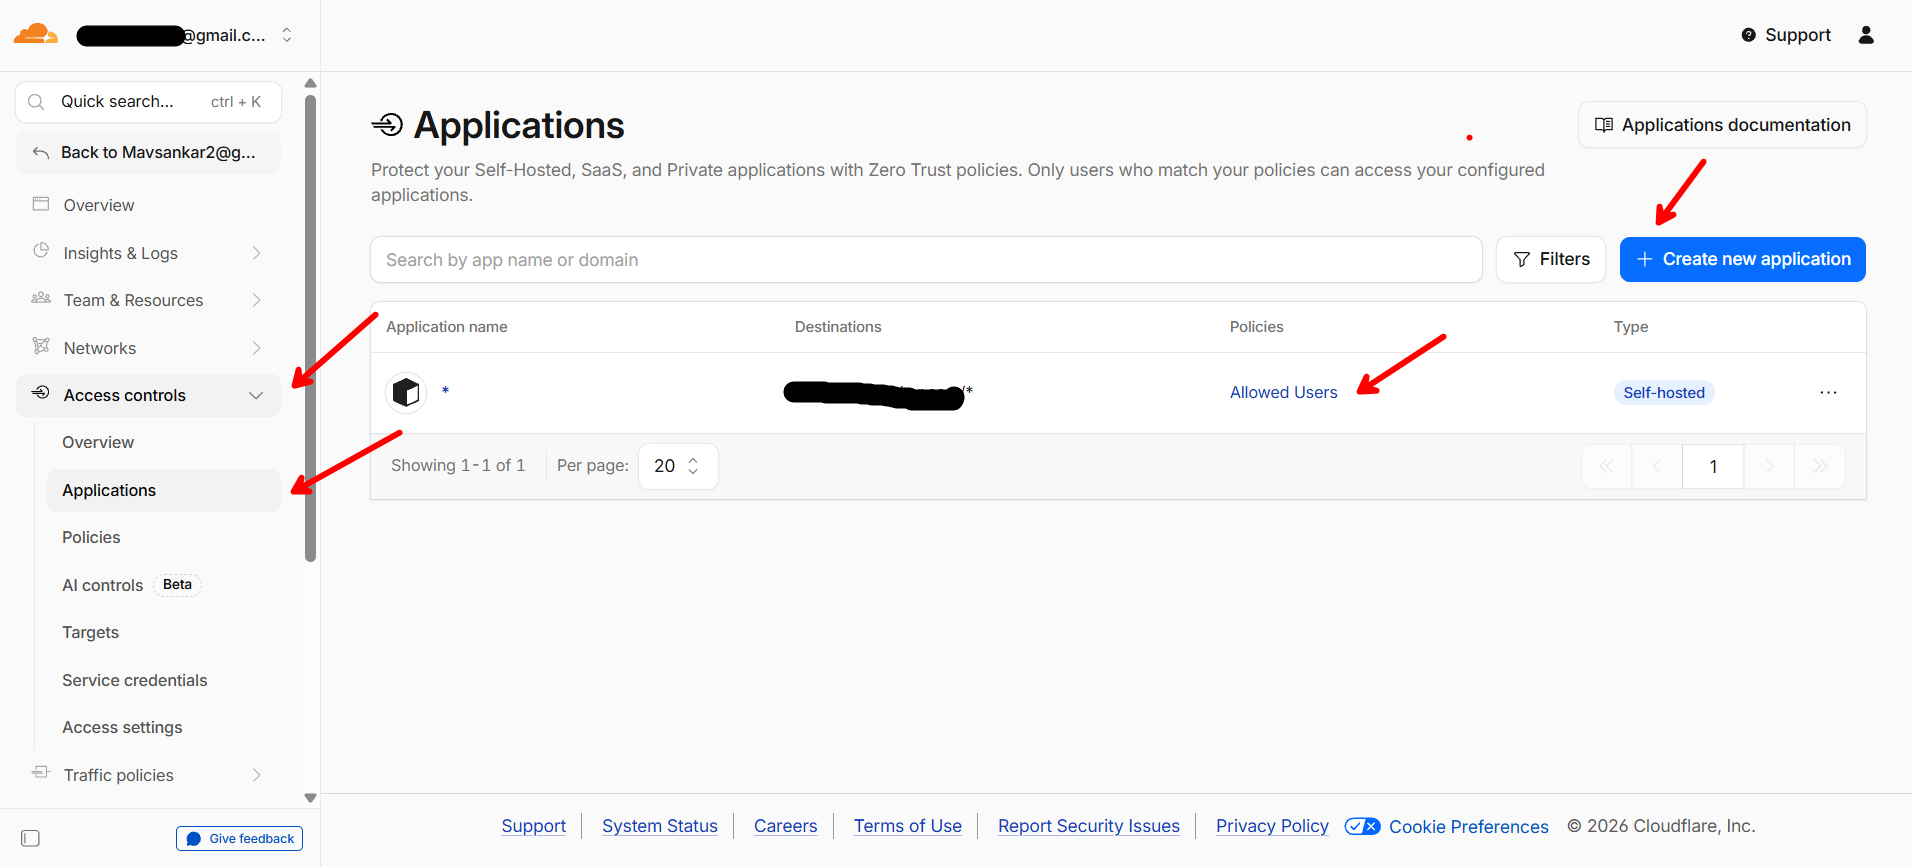
Task: Click the Insights & Logs chart icon
Action: point(41,252)
